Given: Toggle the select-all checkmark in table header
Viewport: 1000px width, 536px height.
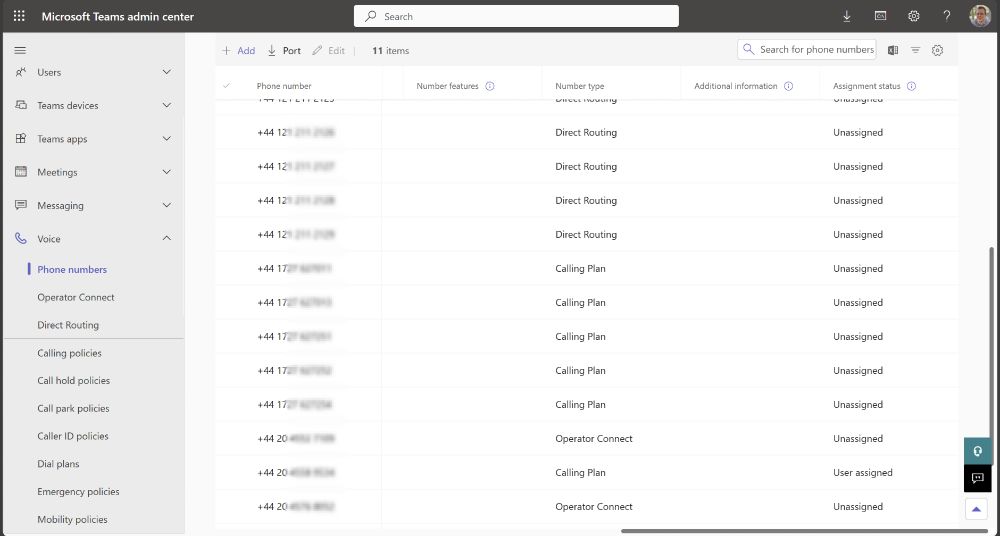Looking at the screenshot, I should 226,86.
